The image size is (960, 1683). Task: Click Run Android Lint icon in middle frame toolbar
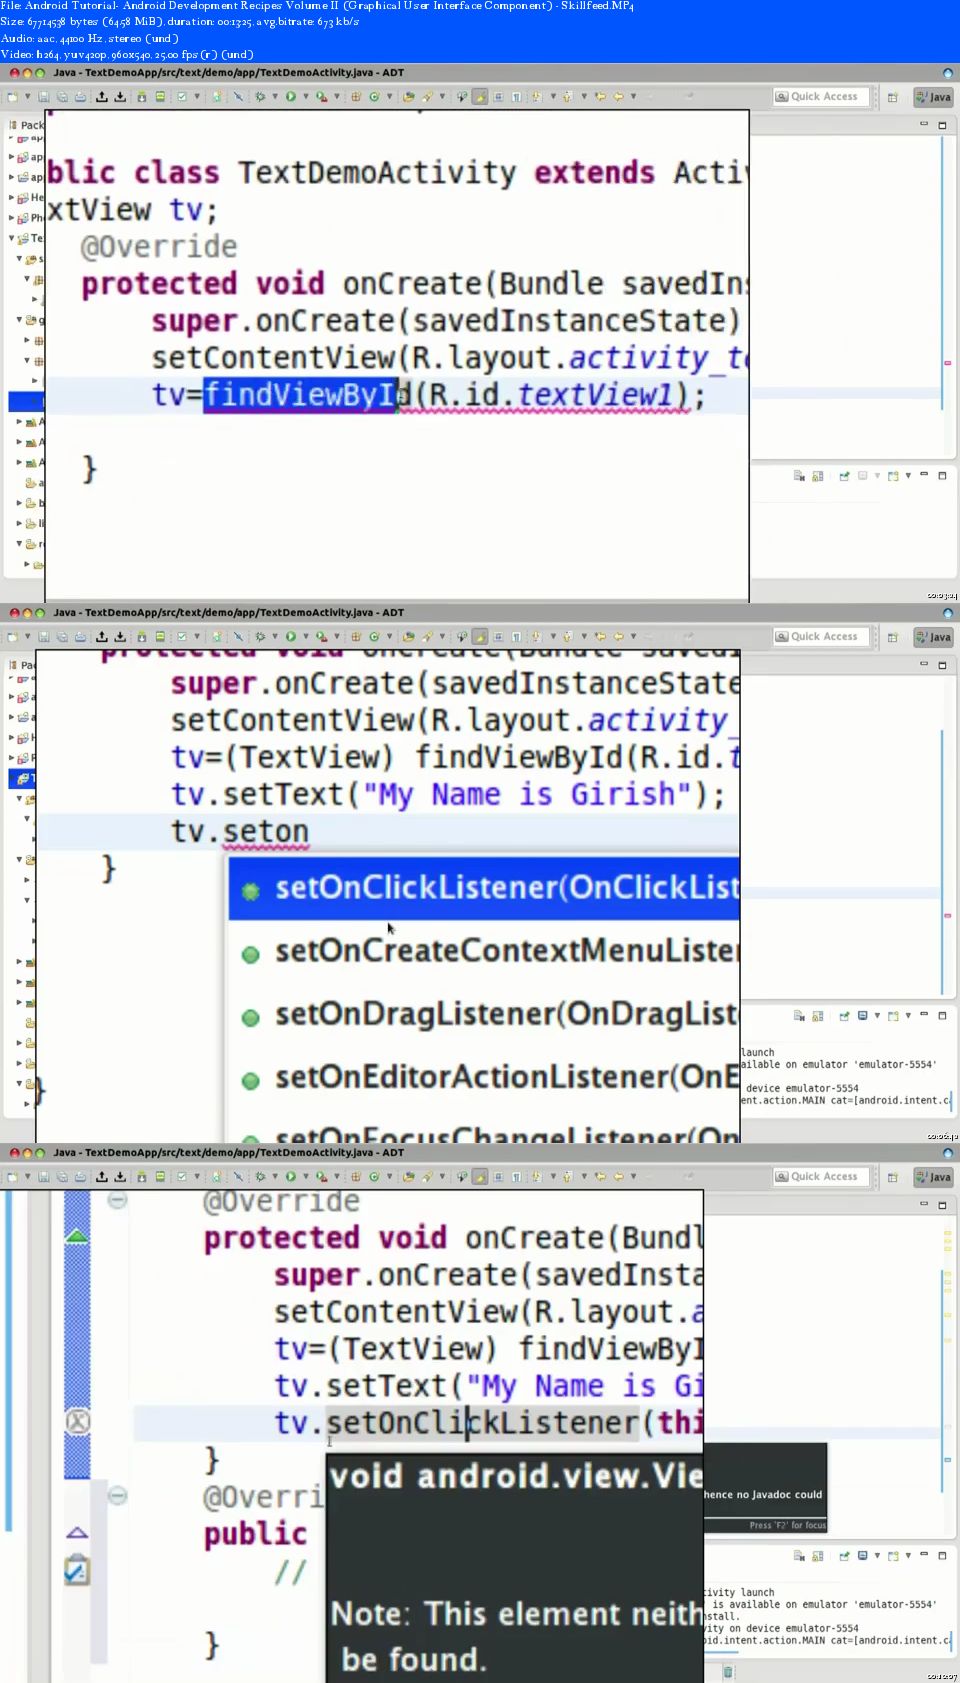[x=181, y=637]
